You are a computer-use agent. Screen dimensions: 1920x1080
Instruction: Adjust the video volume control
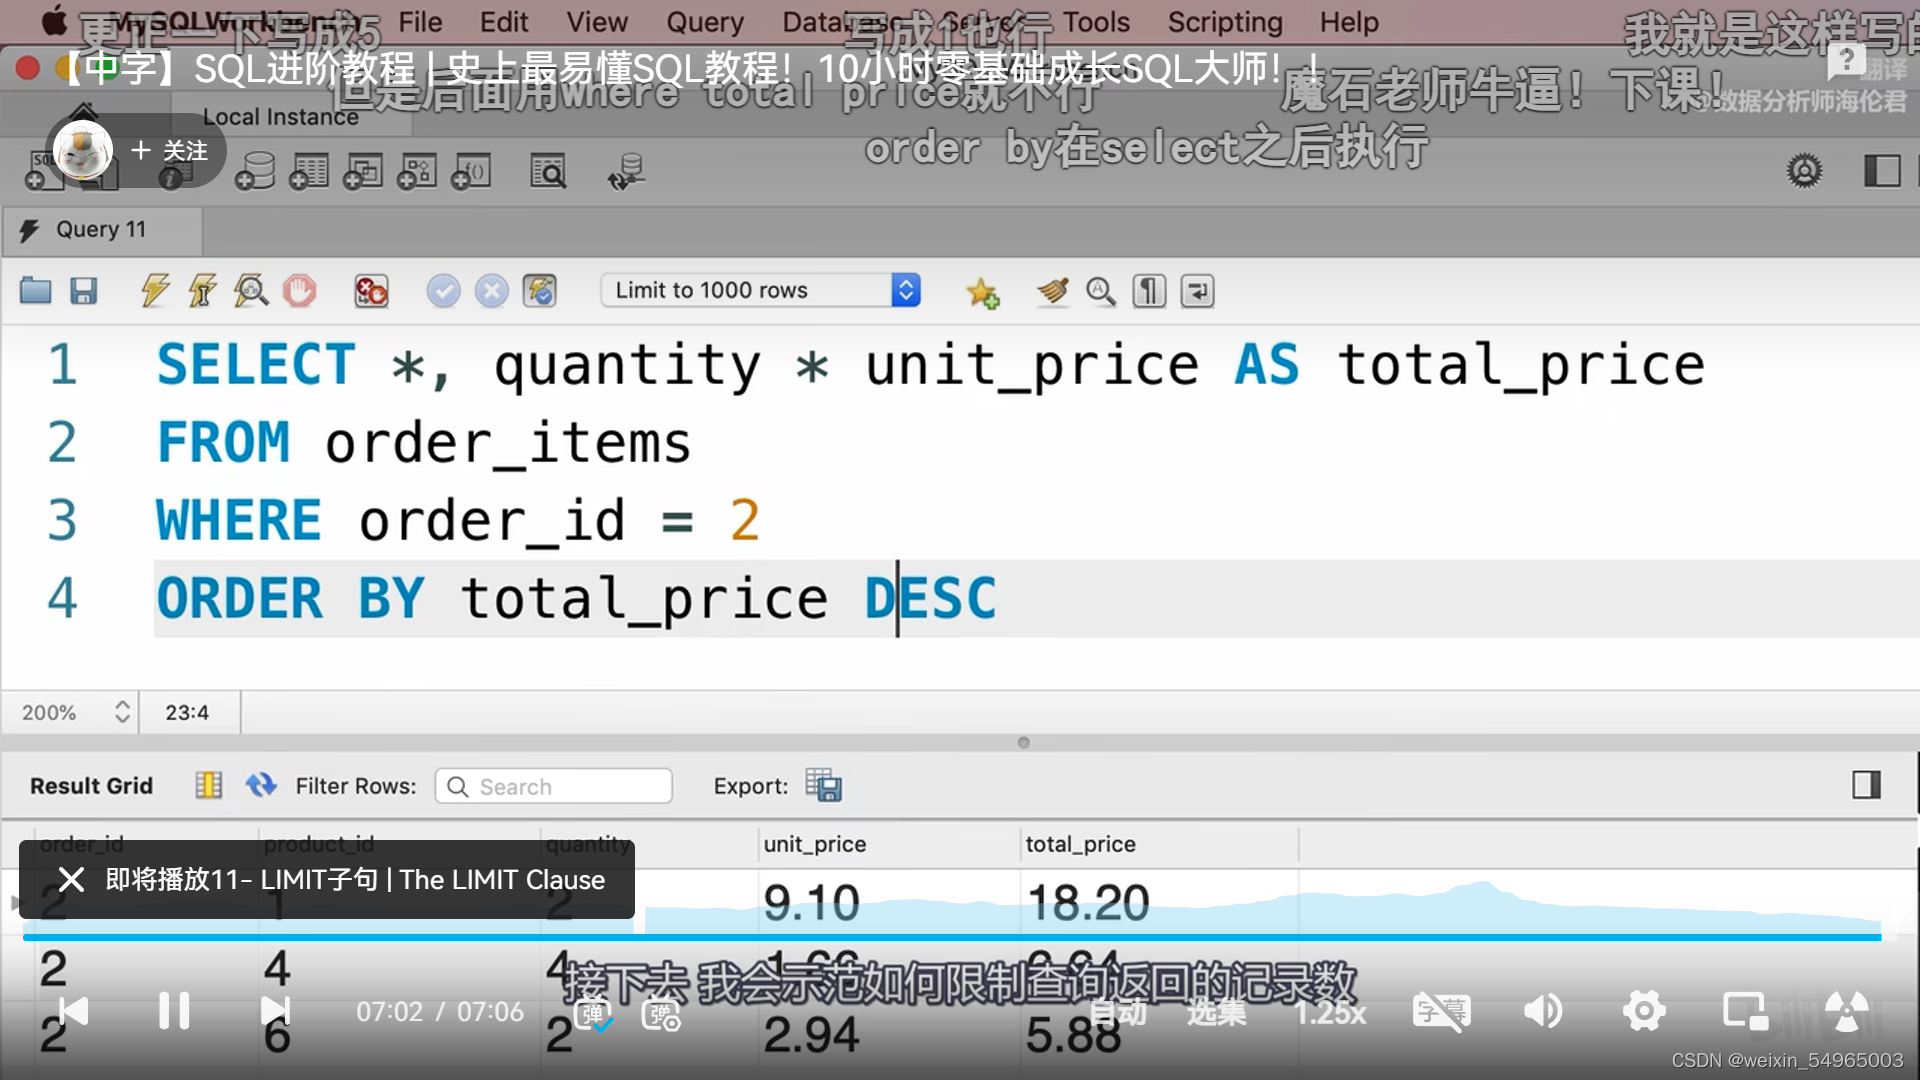(1543, 1011)
